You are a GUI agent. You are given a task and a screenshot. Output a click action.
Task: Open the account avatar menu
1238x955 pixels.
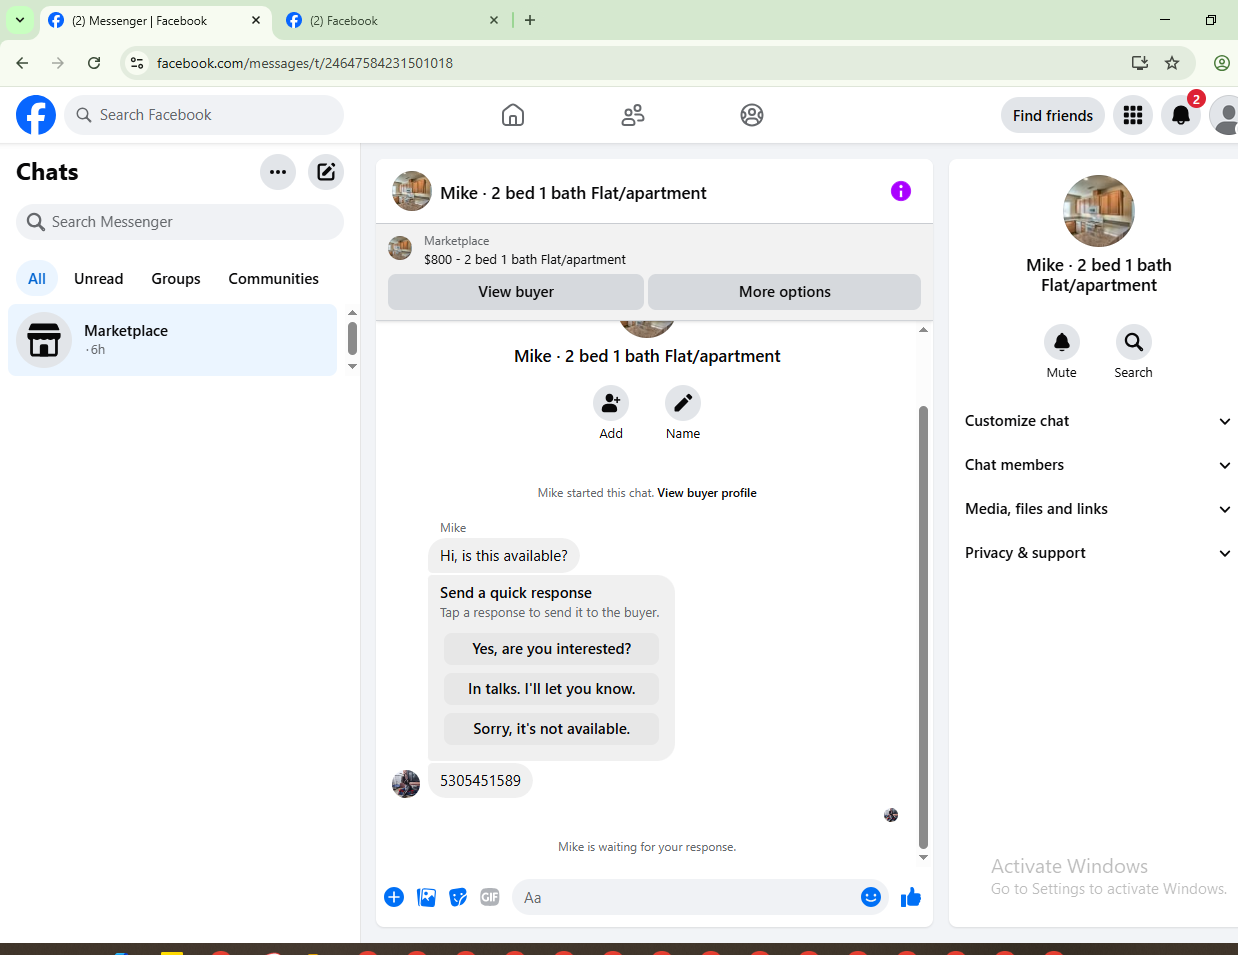(x=1224, y=115)
